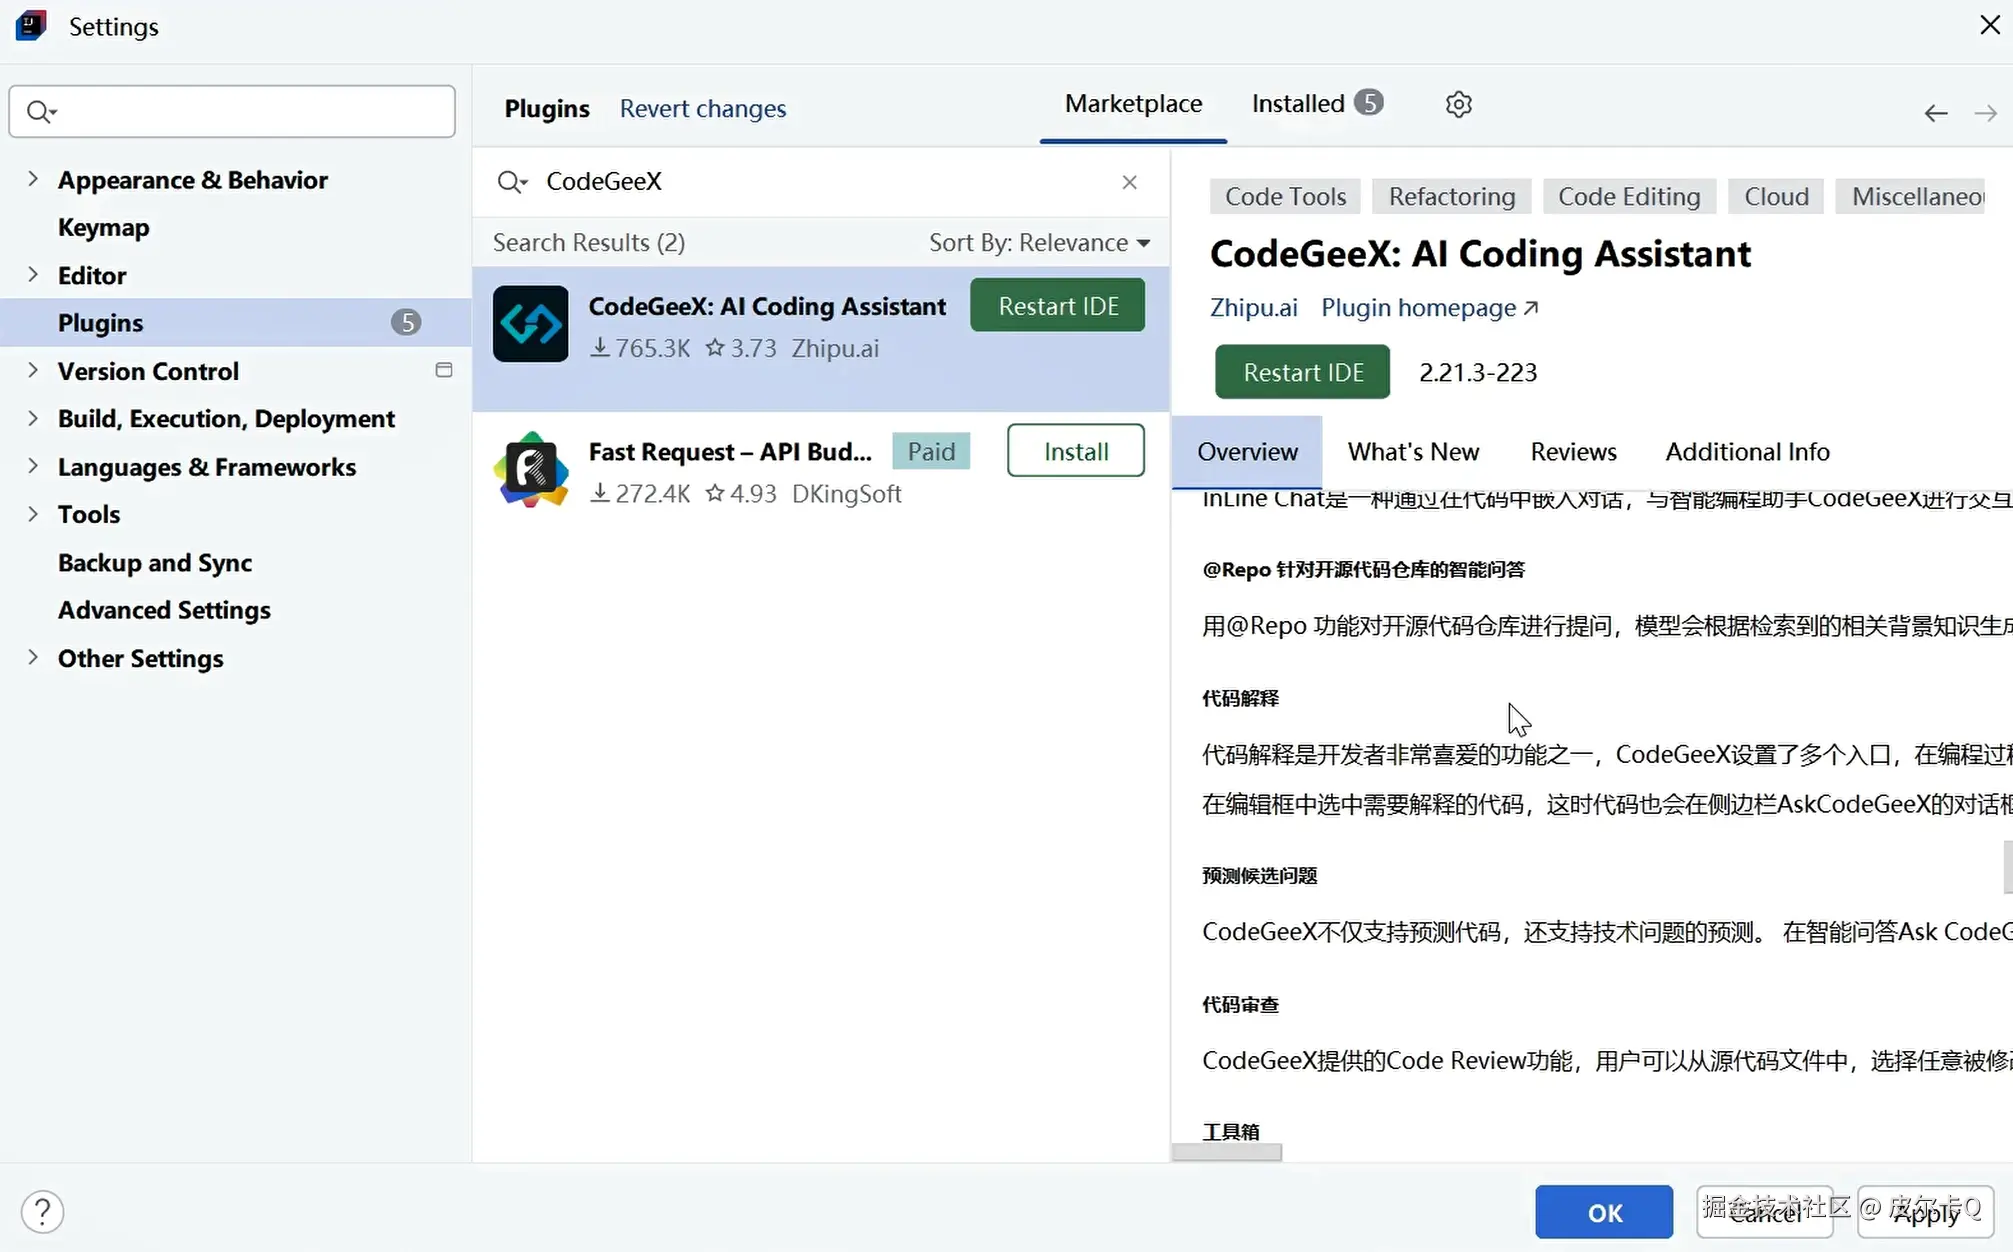The image size is (2013, 1252).
Task: Install the Fast Request plugin
Action: [1075, 451]
